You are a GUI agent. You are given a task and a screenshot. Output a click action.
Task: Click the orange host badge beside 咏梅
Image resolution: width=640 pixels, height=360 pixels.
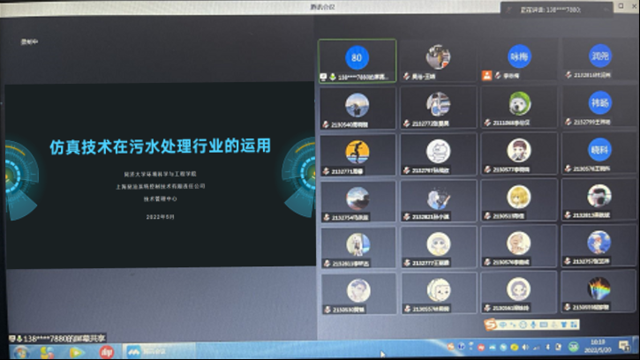point(487,76)
